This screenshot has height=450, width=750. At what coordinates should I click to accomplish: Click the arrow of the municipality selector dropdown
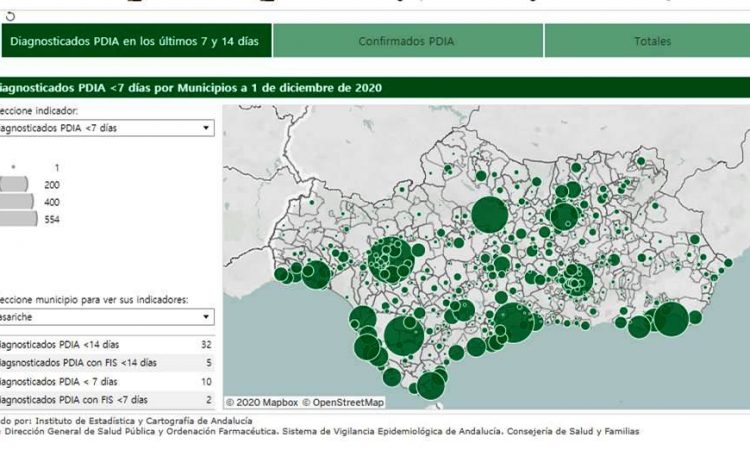click(x=205, y=316)
